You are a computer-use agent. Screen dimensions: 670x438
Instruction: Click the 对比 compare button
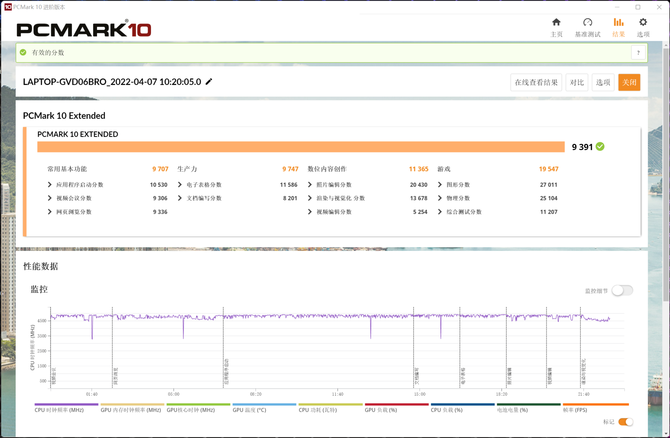tap(576, 83)
